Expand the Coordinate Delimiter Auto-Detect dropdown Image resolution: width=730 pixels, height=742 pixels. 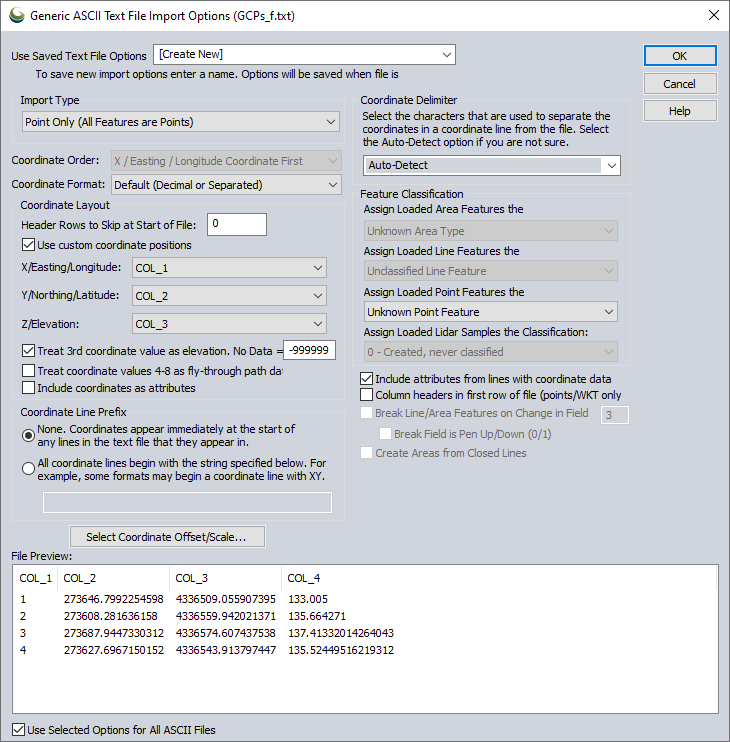pyautogui.click(x=492, y=165)
